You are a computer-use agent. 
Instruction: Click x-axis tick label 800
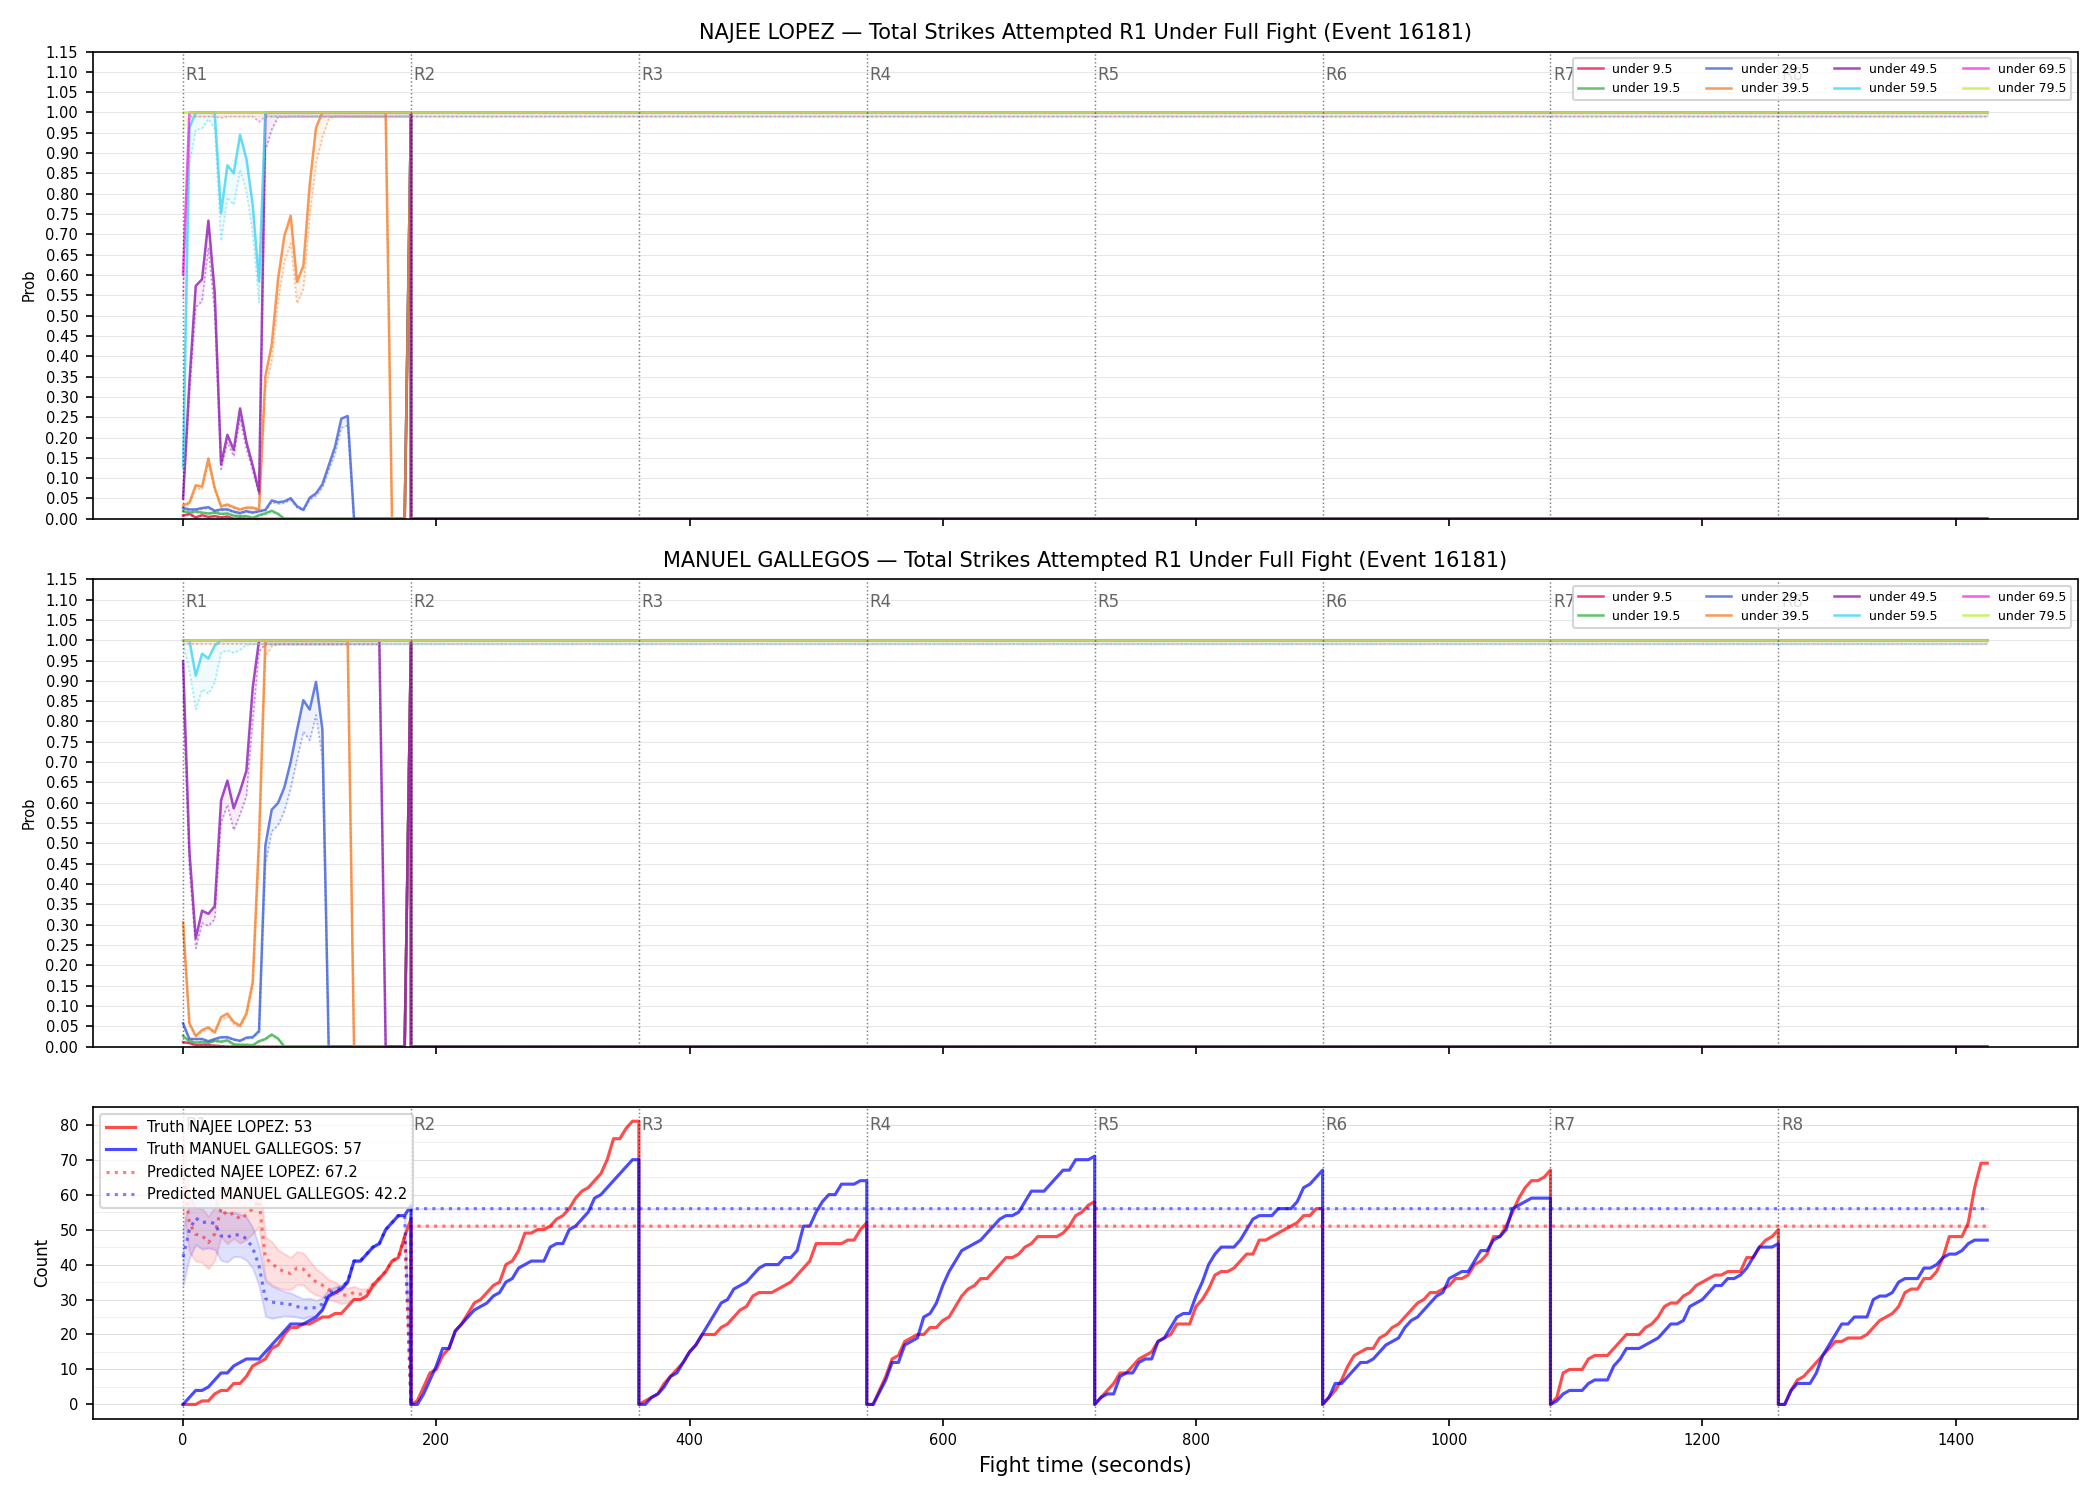[1196, 1440]
